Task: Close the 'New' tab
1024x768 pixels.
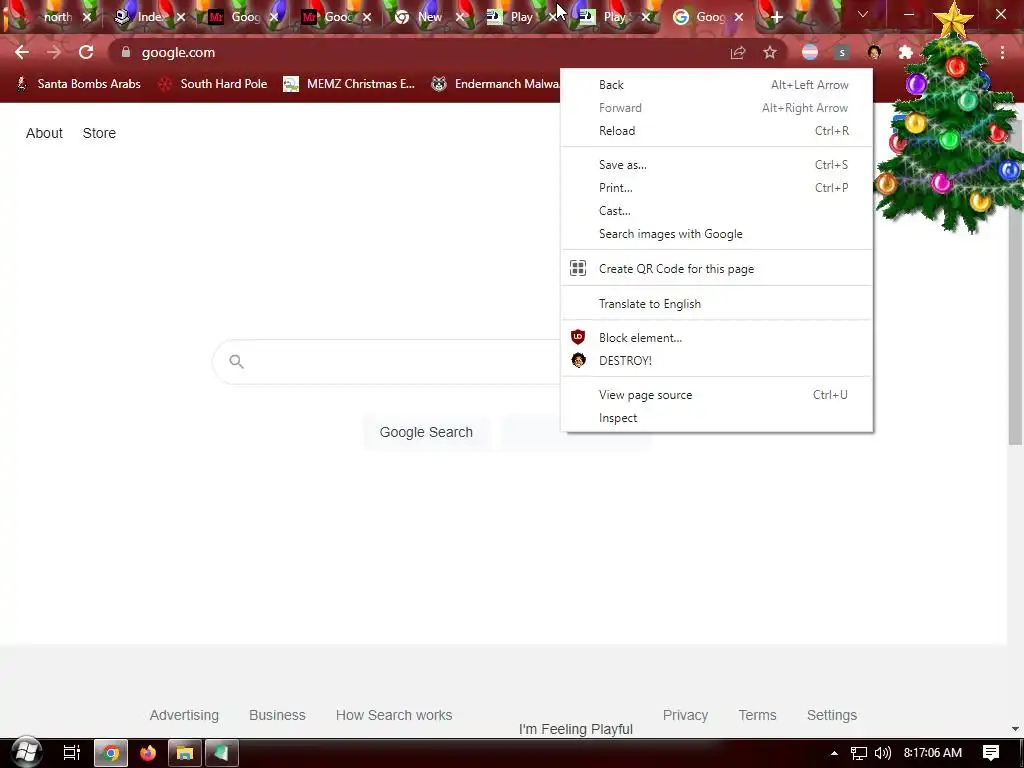Action: coord(460,17)
